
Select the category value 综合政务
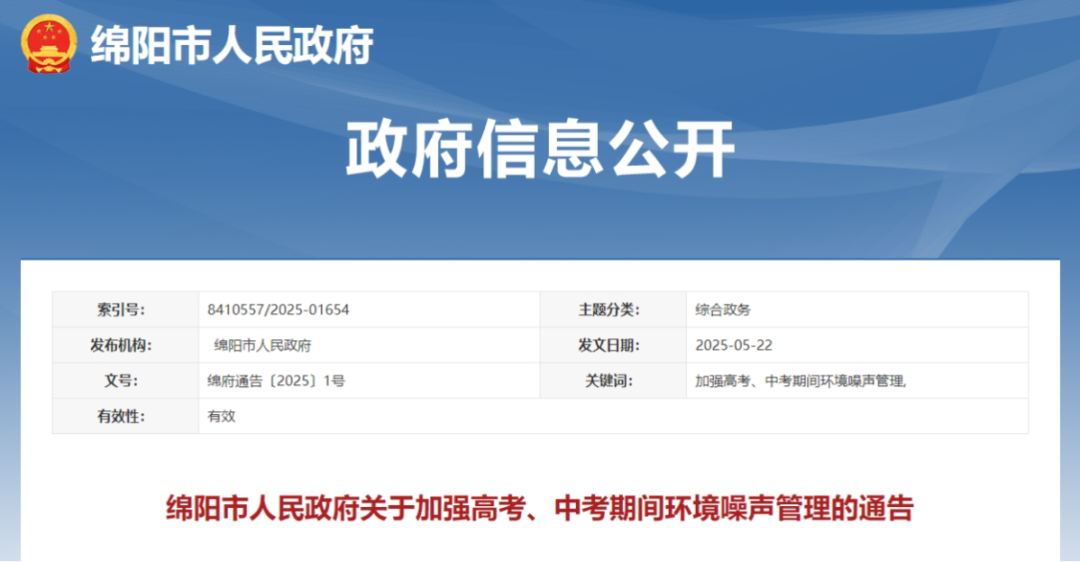pos(723,310)
